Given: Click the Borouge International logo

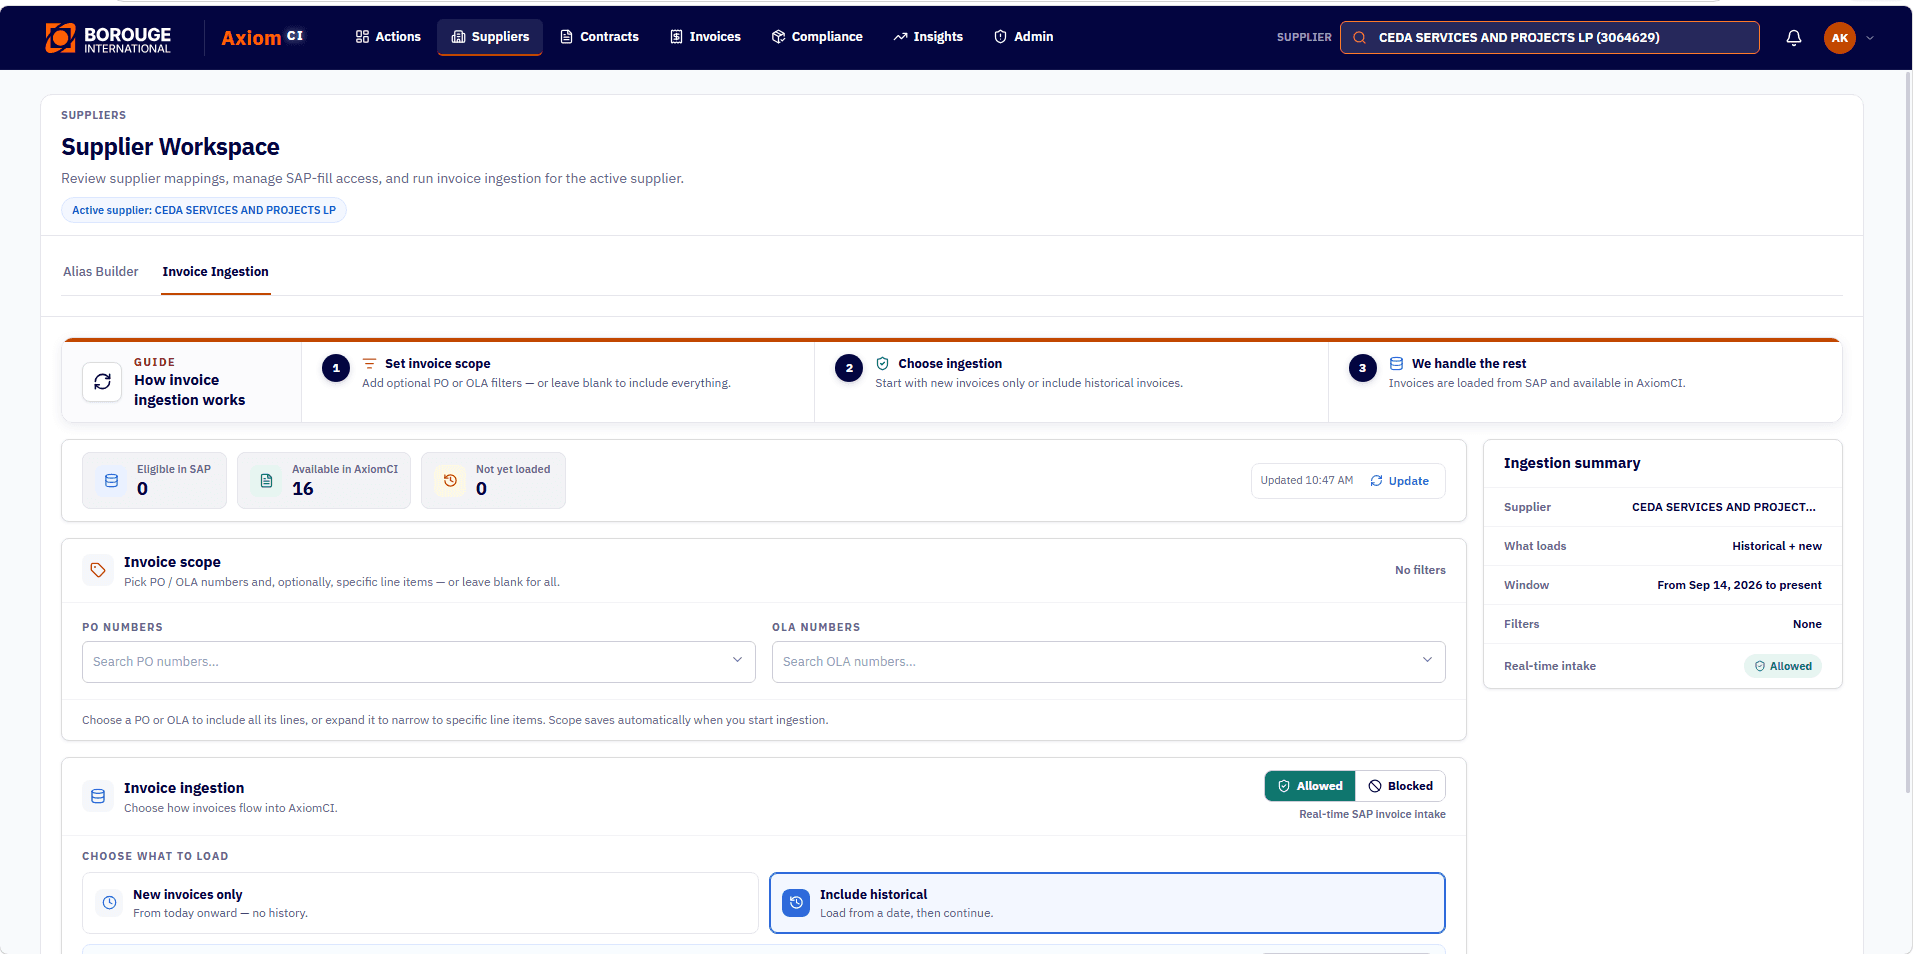Looking at the screenshot, I should click(x=108, y=38).
